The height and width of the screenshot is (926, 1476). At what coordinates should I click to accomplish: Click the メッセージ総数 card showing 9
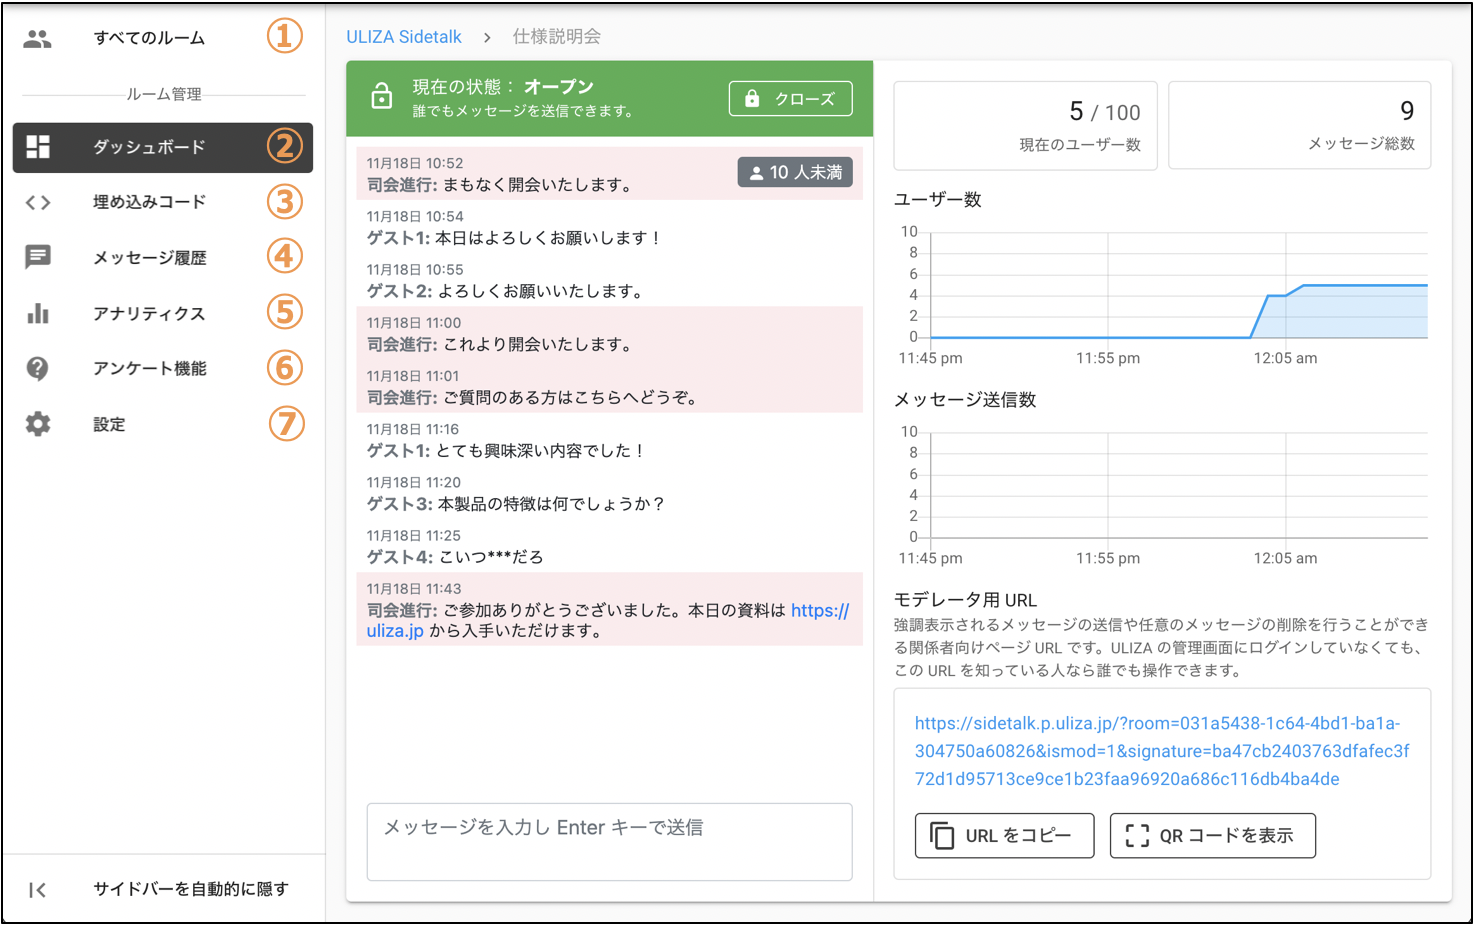[1299, 125]
